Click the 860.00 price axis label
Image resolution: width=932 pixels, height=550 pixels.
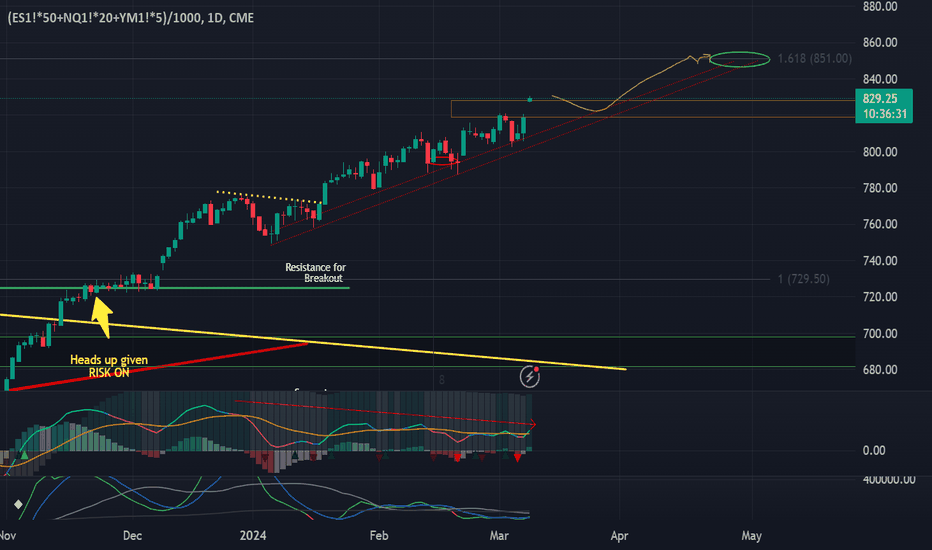pos(880,42)
